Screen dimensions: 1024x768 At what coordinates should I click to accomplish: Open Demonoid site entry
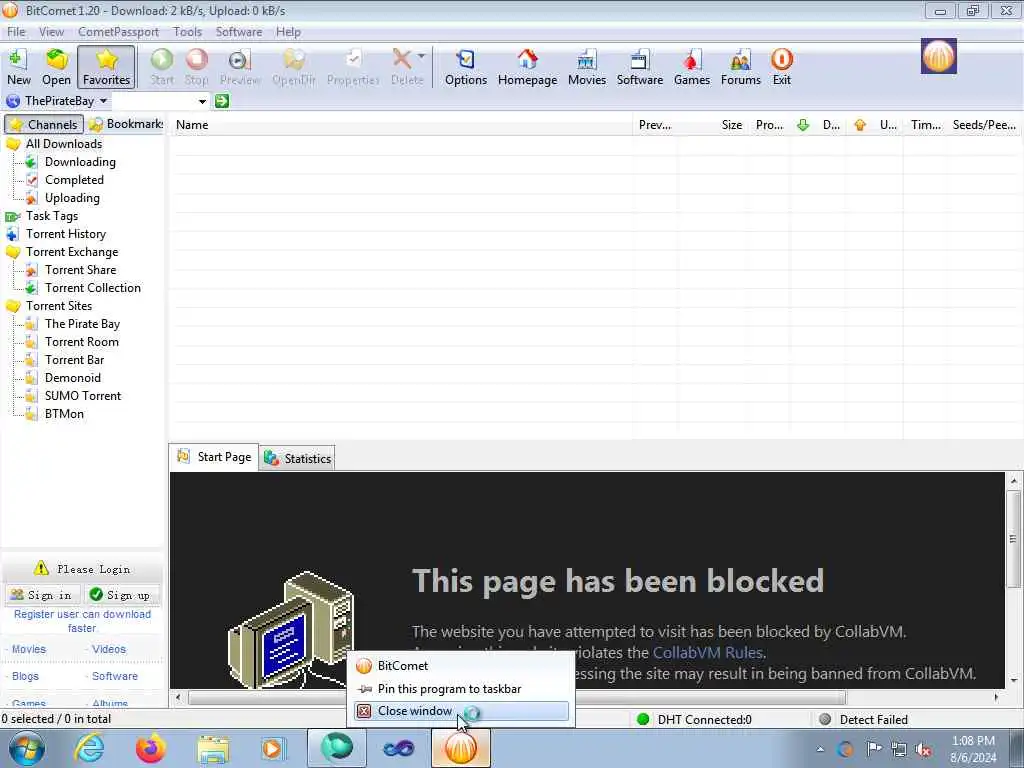pyautogui.click(x=72, y=377)
